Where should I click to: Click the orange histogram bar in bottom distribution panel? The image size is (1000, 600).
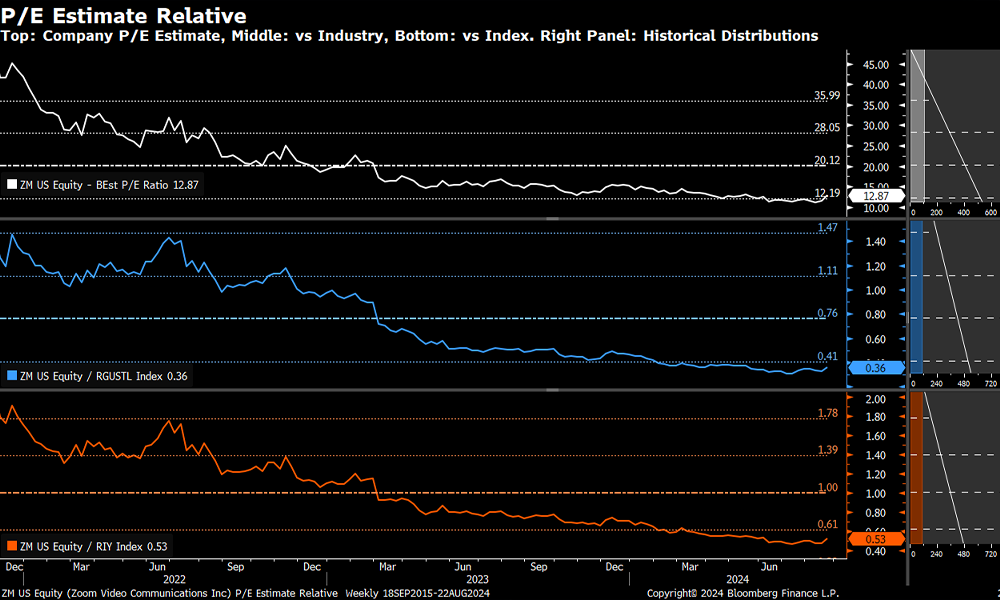click(916, 468)
